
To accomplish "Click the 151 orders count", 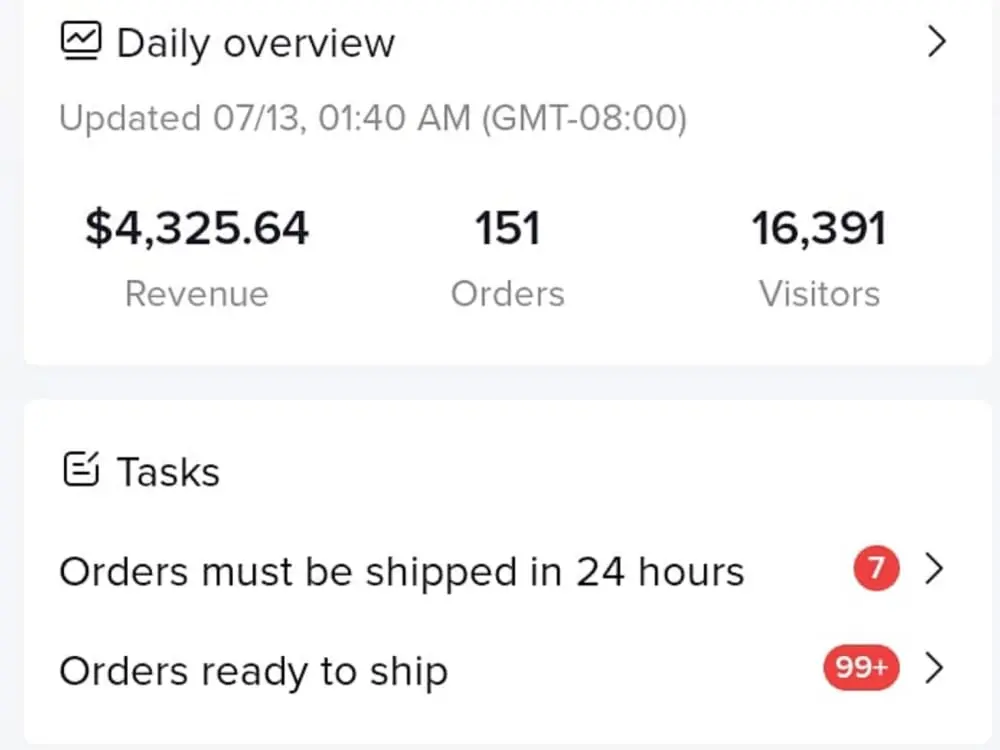I will click(507, 229).
